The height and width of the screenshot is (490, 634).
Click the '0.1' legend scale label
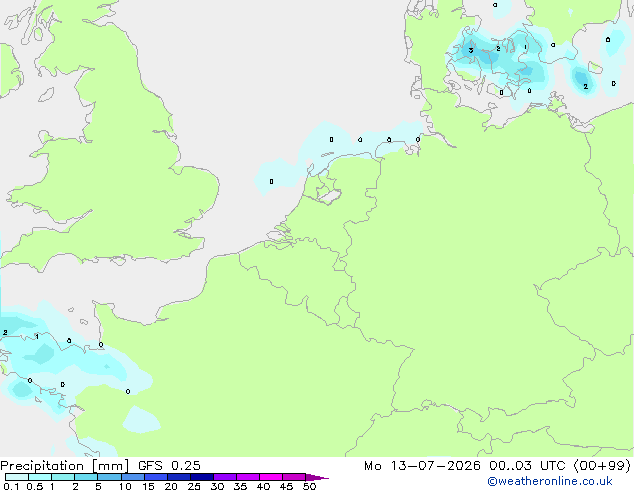11,486
